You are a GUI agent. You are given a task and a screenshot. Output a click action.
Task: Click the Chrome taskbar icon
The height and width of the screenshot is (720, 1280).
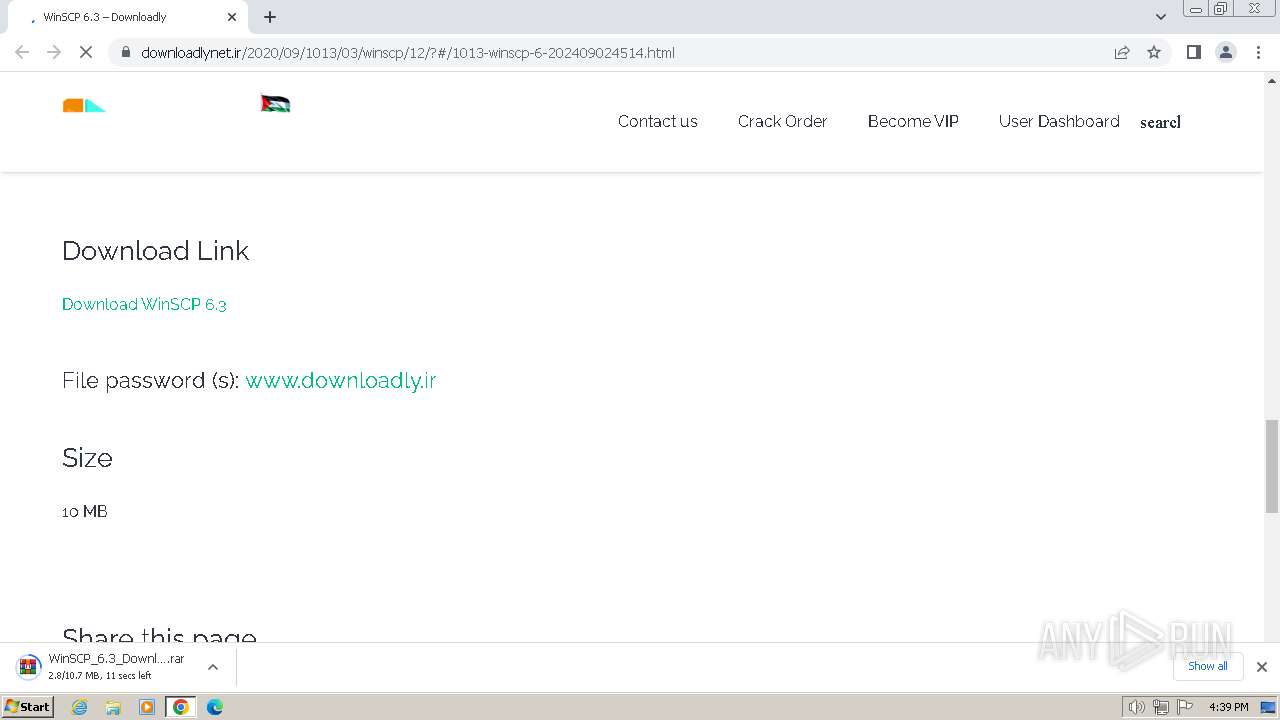[x=181, y=707]
